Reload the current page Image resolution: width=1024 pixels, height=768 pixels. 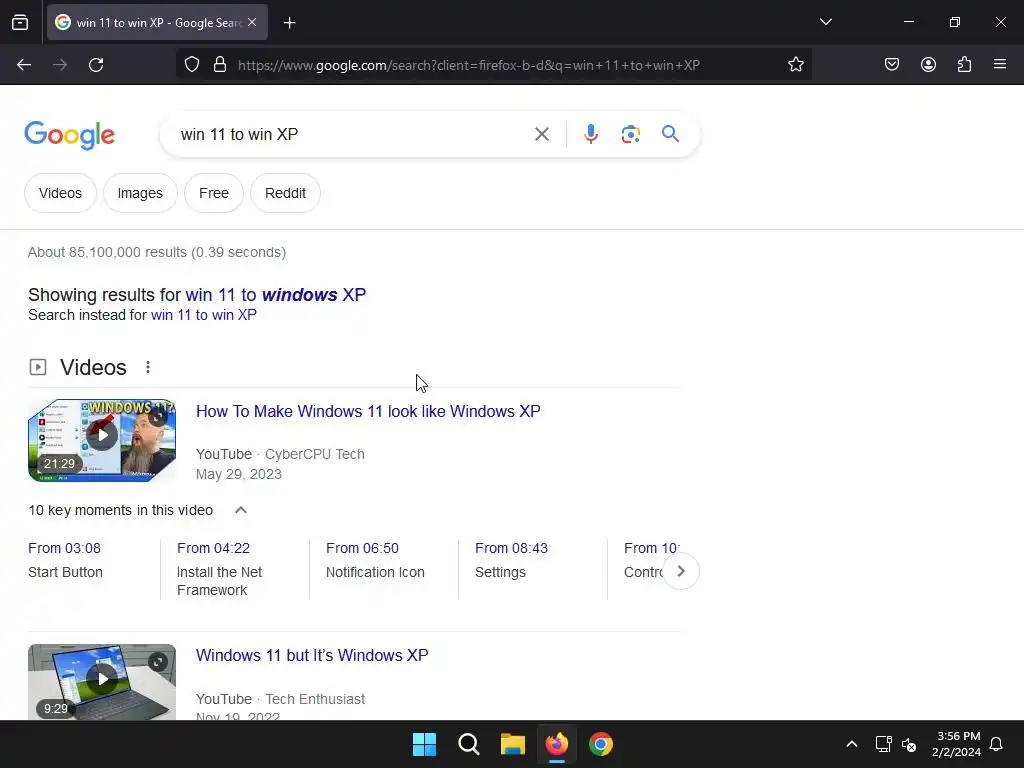pos(96,65)
